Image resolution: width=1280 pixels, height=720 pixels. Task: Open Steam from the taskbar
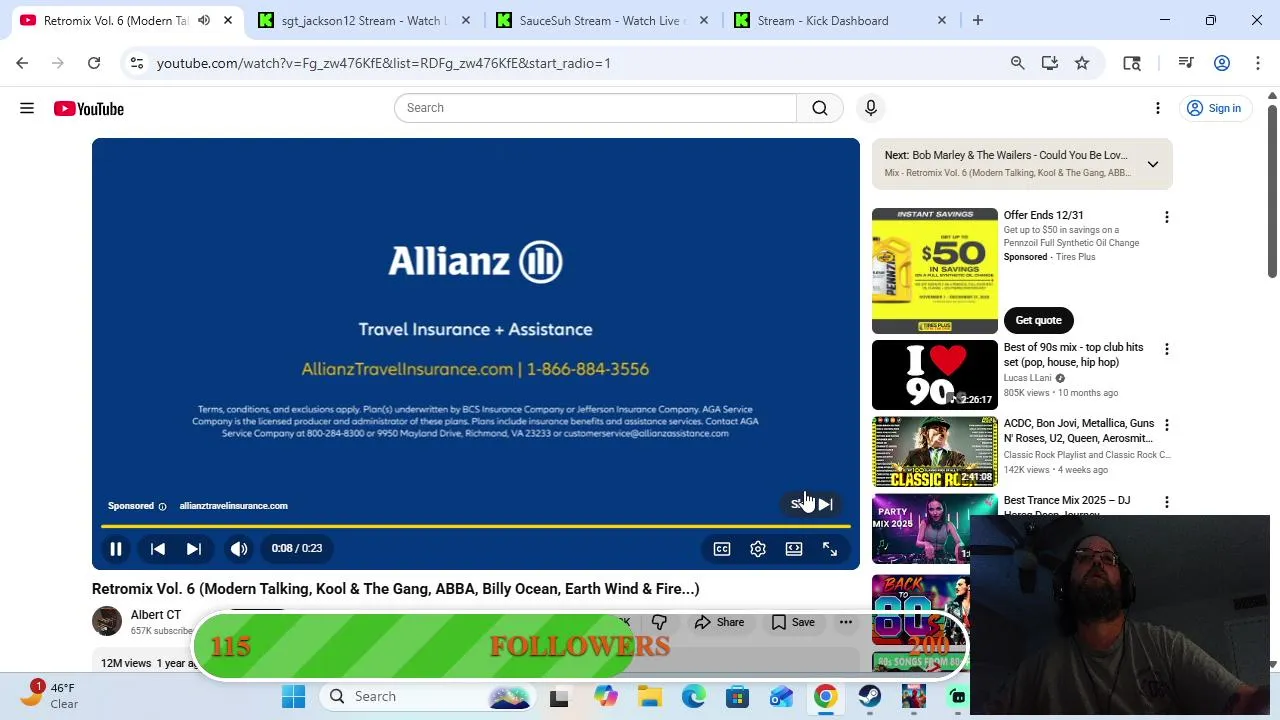(x=870, y=696)
